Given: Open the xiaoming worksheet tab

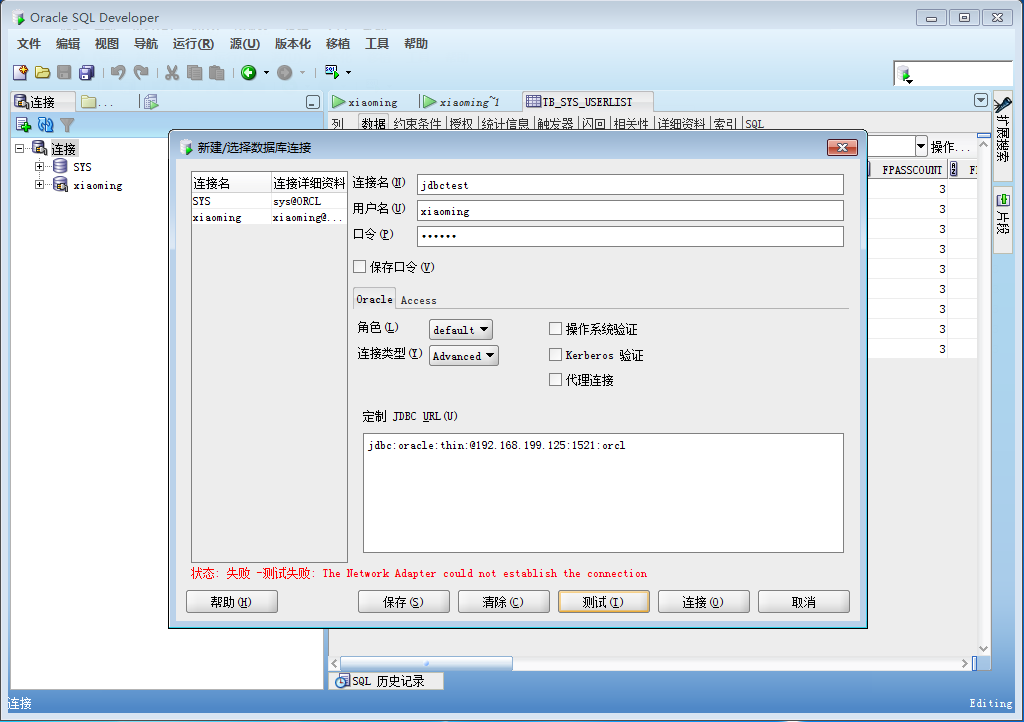Looking at the screenshot, I should coord(366,102).
